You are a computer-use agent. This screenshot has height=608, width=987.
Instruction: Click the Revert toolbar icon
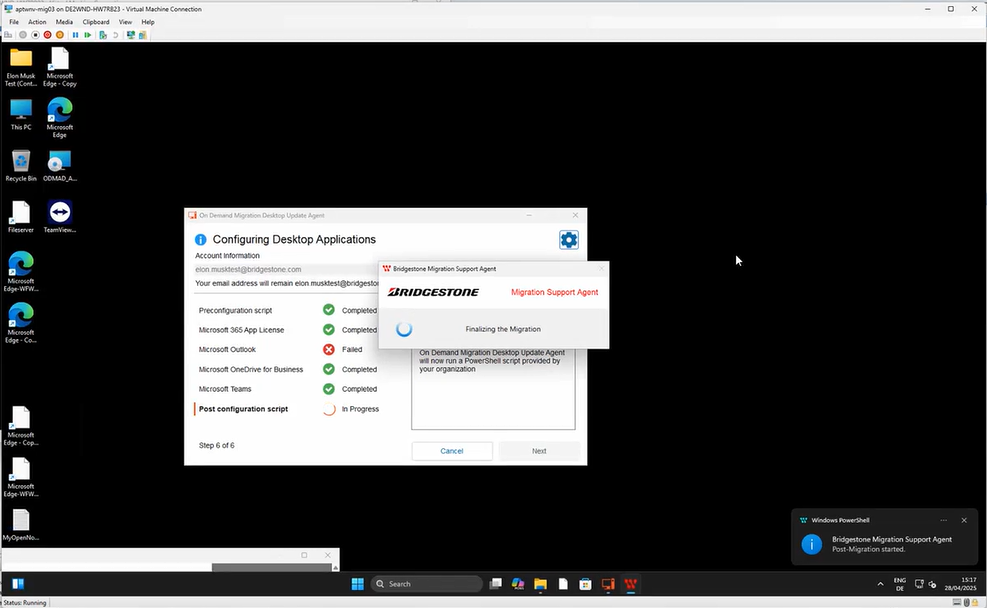(115, 35)
